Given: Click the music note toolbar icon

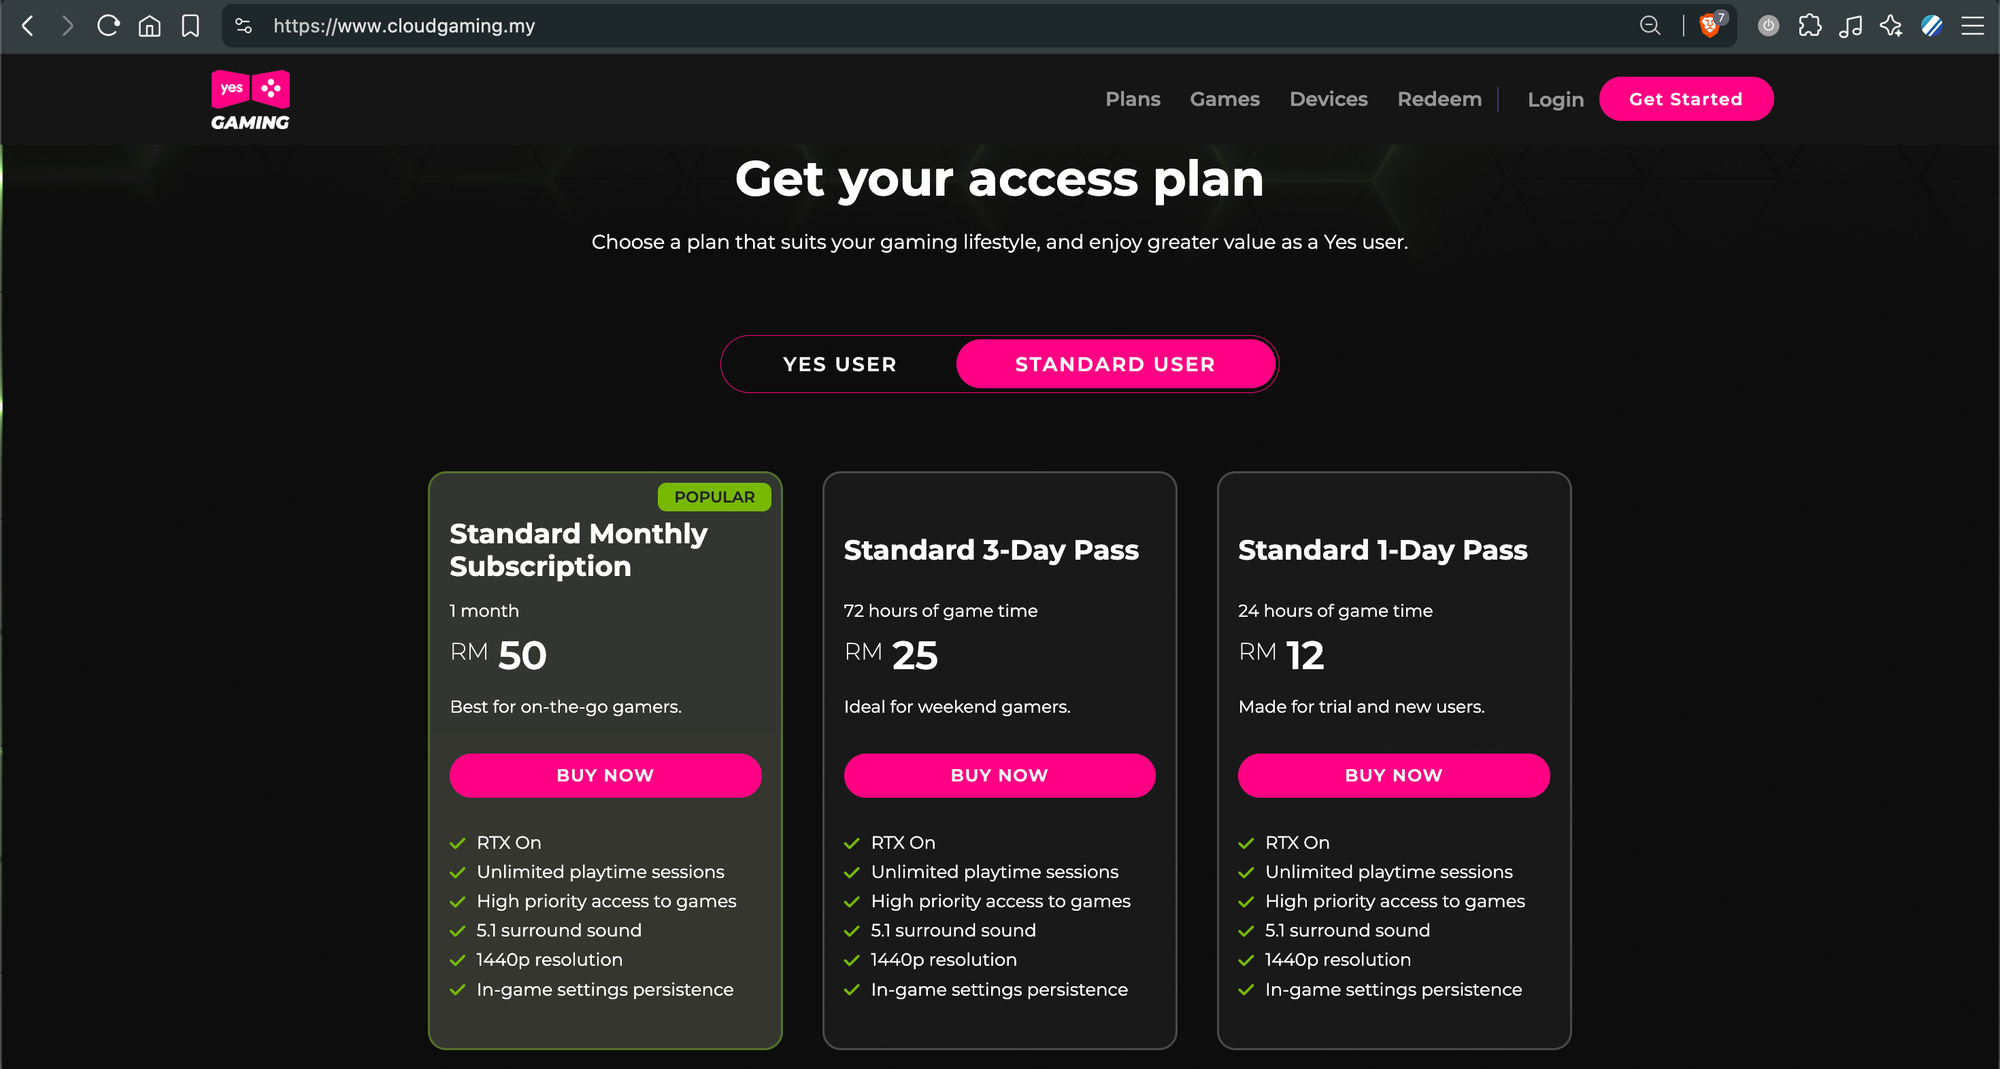Looking at the screenshot, I should [x=1850, y=26].
